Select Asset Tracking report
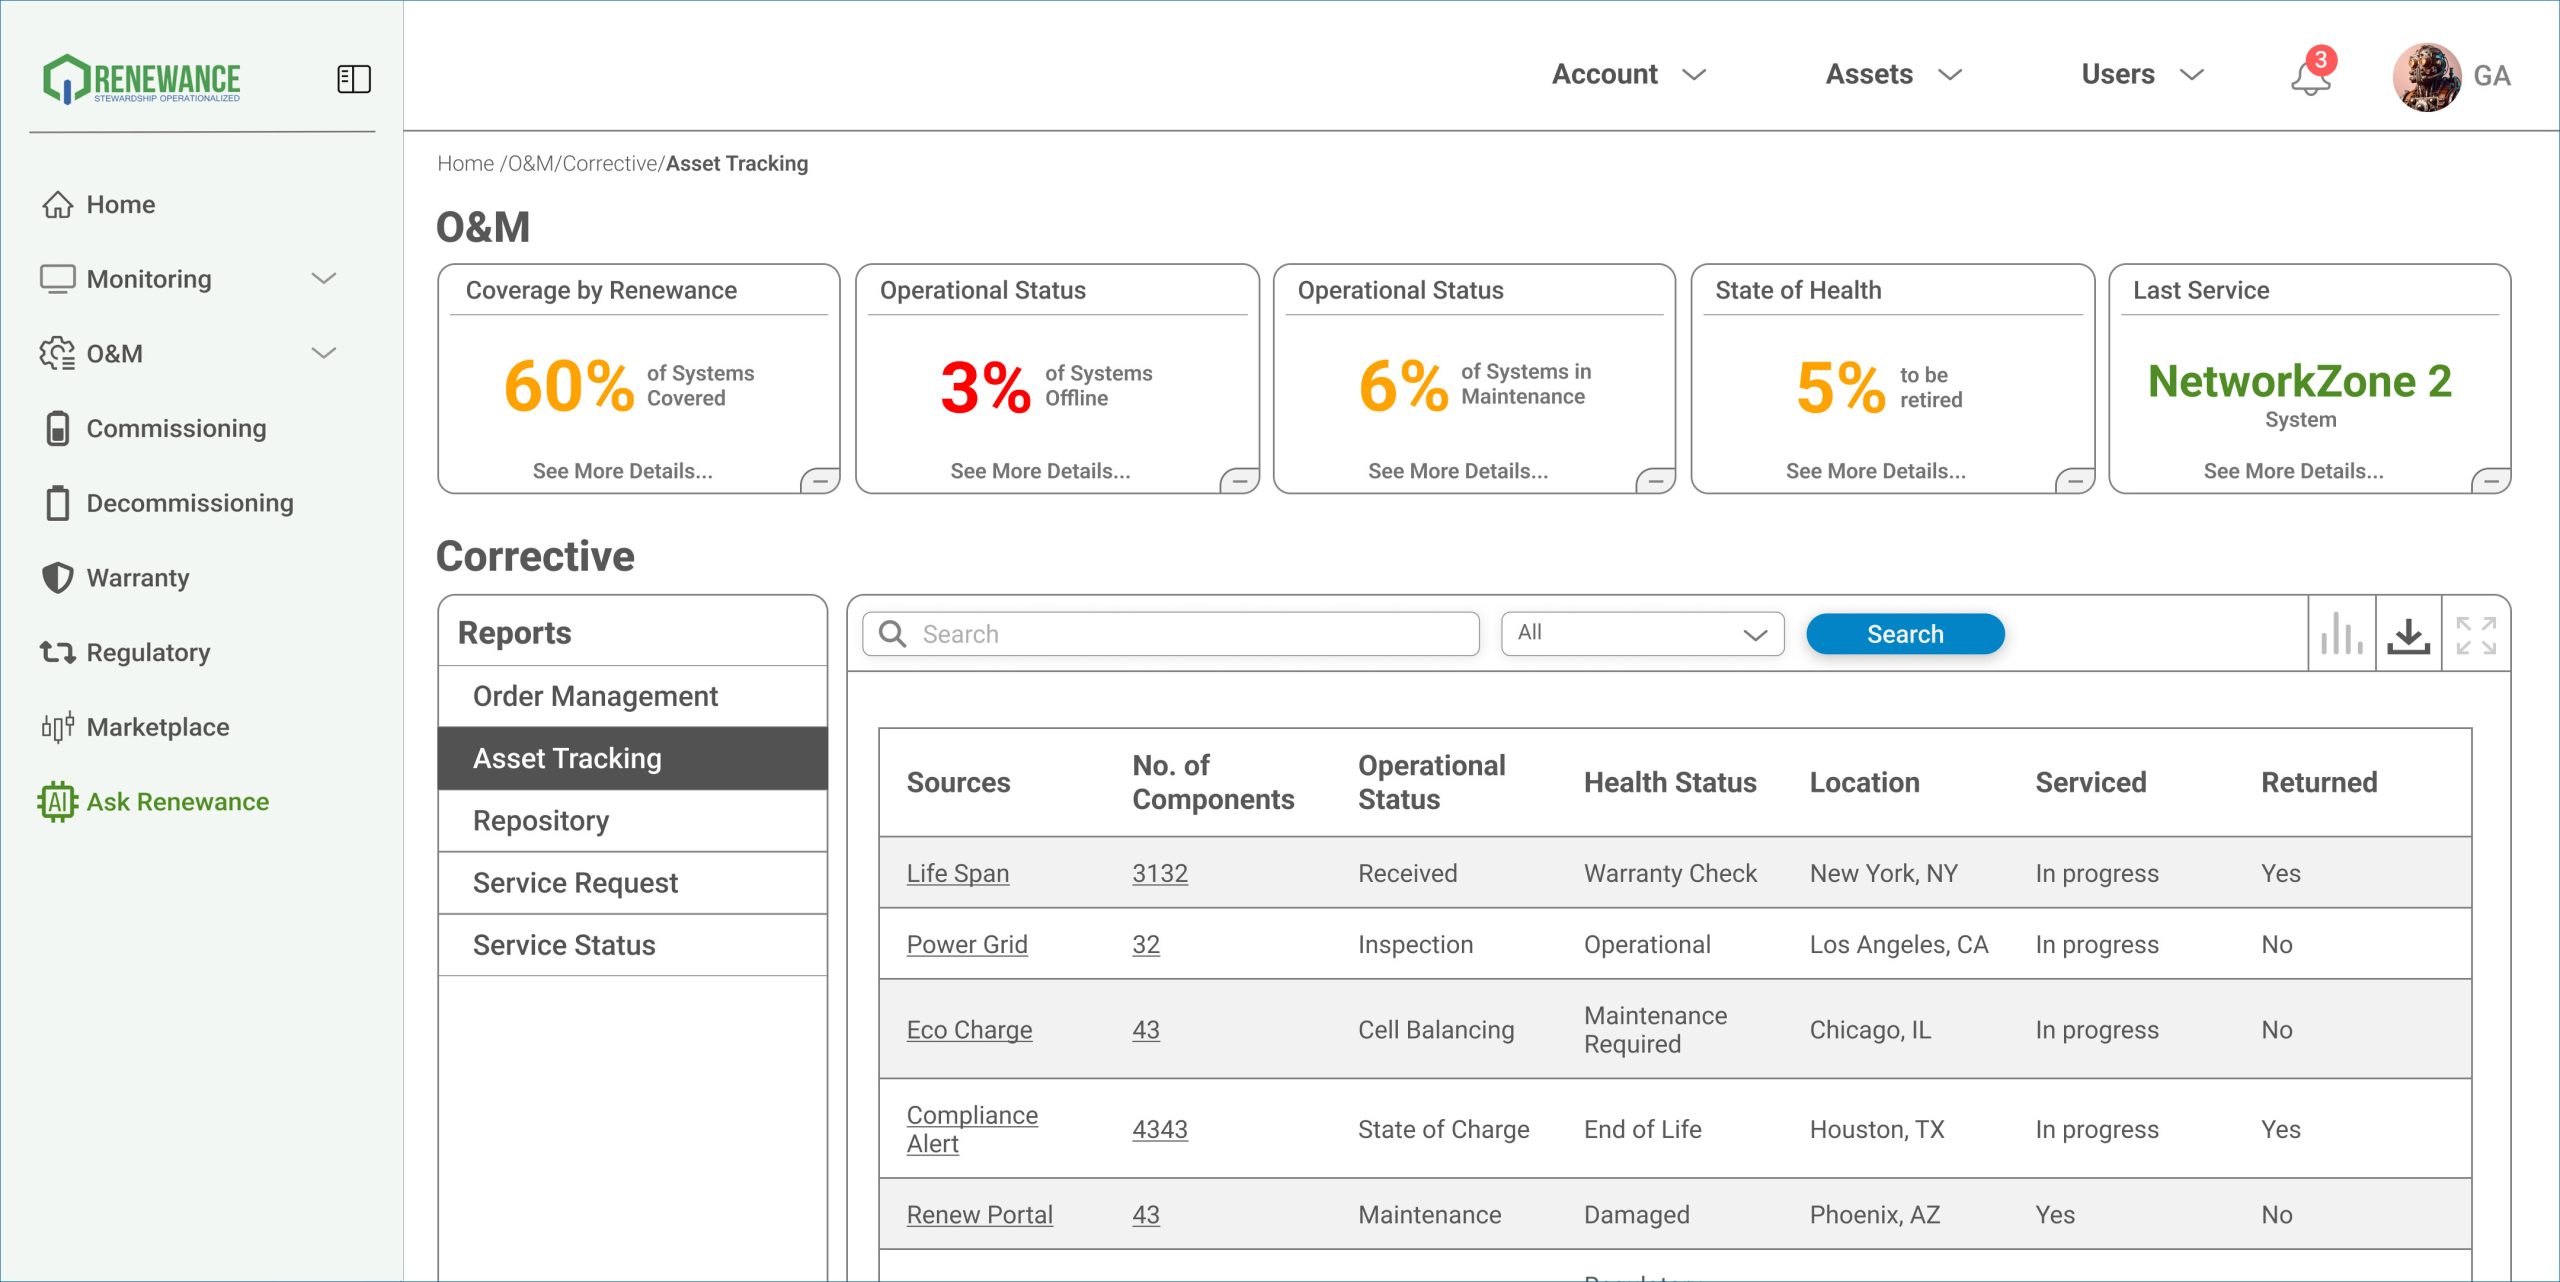The height and width of the screenshot is (1282, 2560). [633, 758]
